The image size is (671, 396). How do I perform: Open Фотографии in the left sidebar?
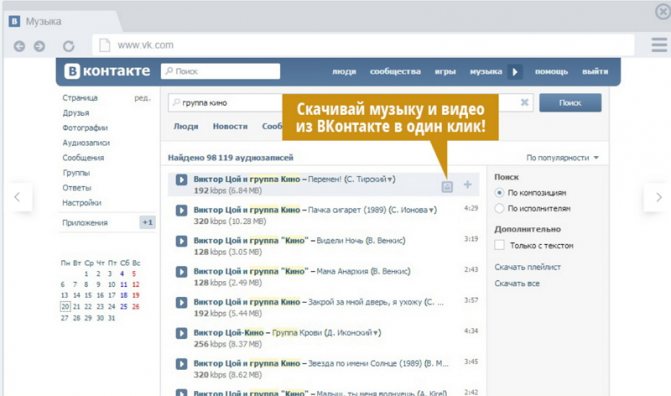pos(85,128)
